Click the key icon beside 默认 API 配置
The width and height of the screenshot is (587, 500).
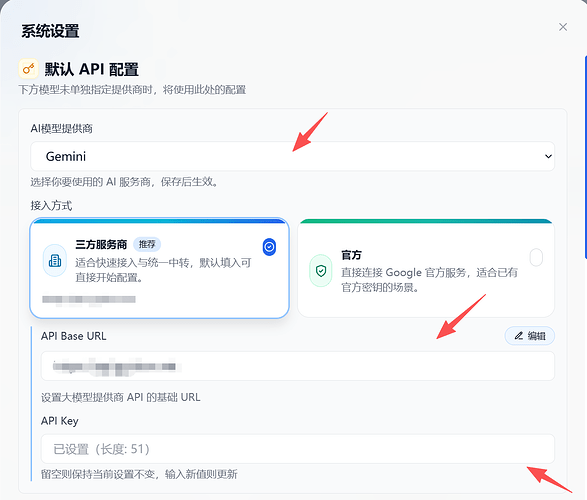pos(28,69)
